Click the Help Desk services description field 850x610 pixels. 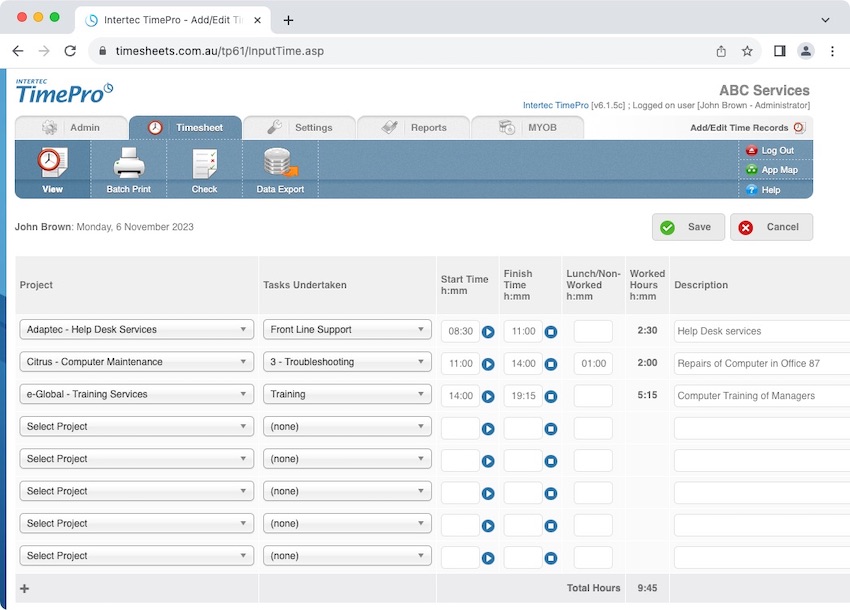(x=762, y=331)
